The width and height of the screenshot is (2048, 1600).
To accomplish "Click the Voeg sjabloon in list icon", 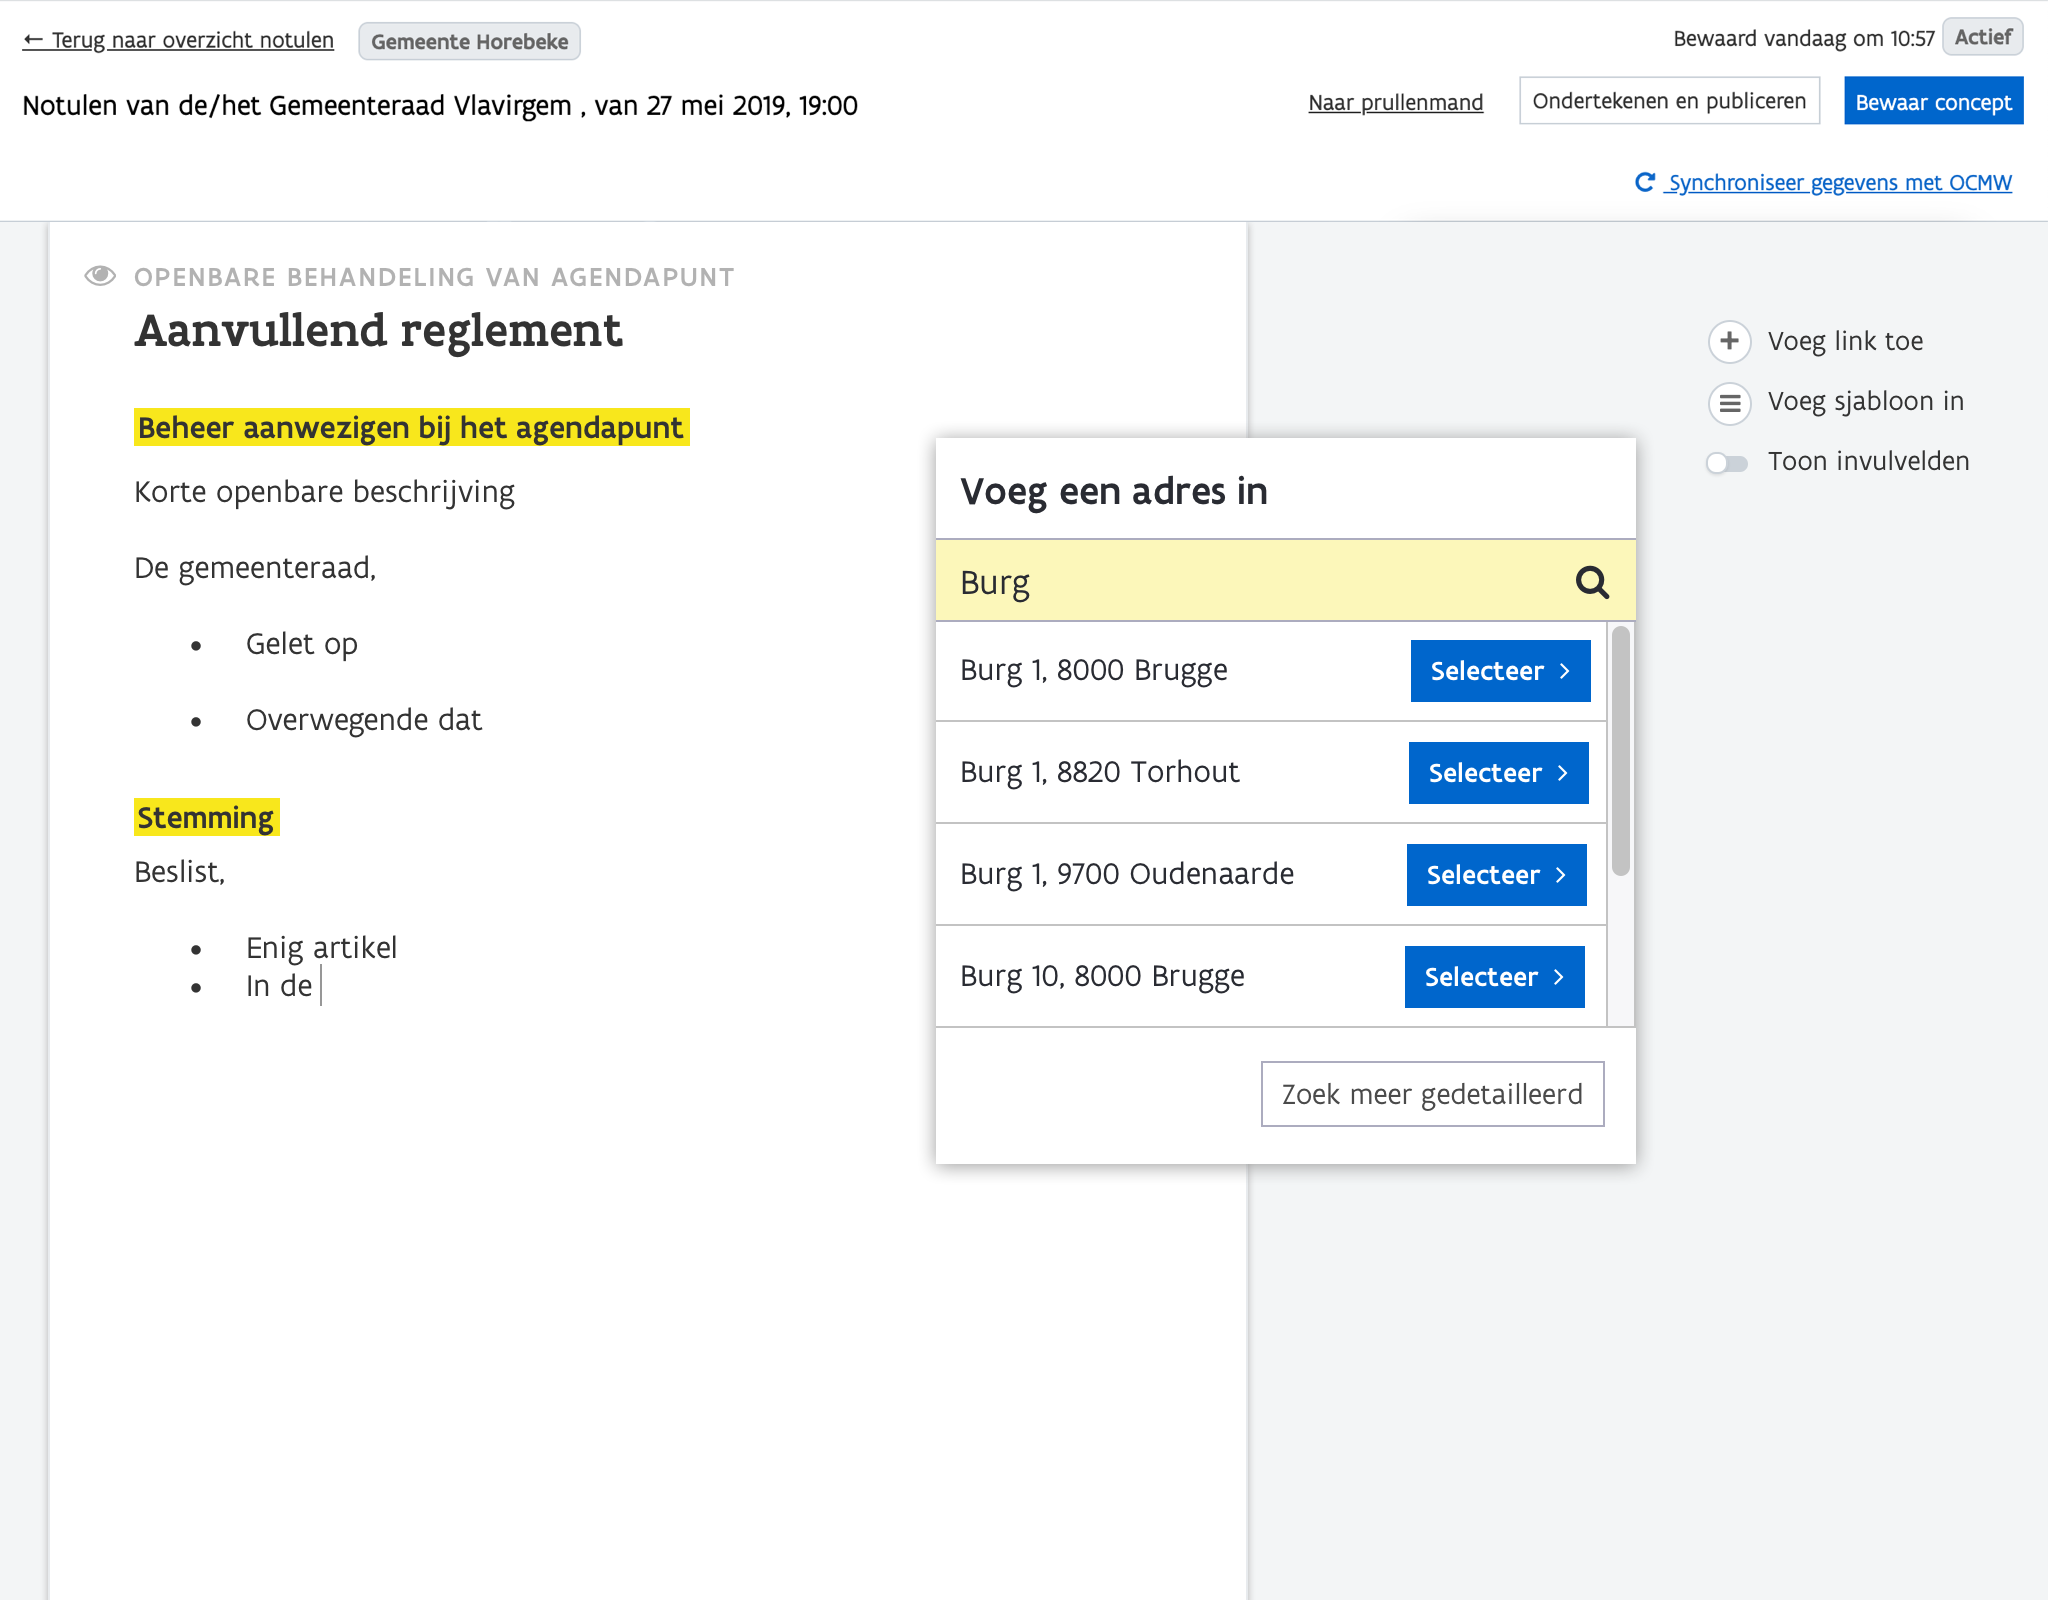I will (1729, 403).
